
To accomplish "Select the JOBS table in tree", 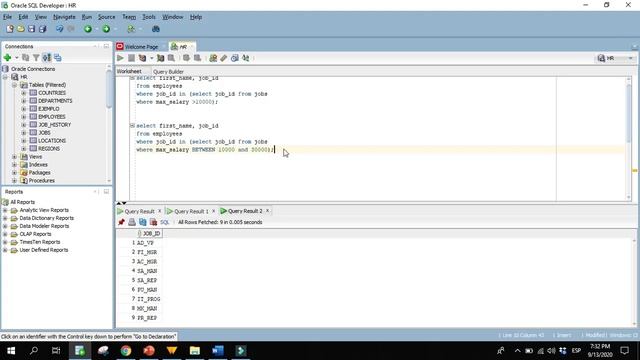I will 44,133.
